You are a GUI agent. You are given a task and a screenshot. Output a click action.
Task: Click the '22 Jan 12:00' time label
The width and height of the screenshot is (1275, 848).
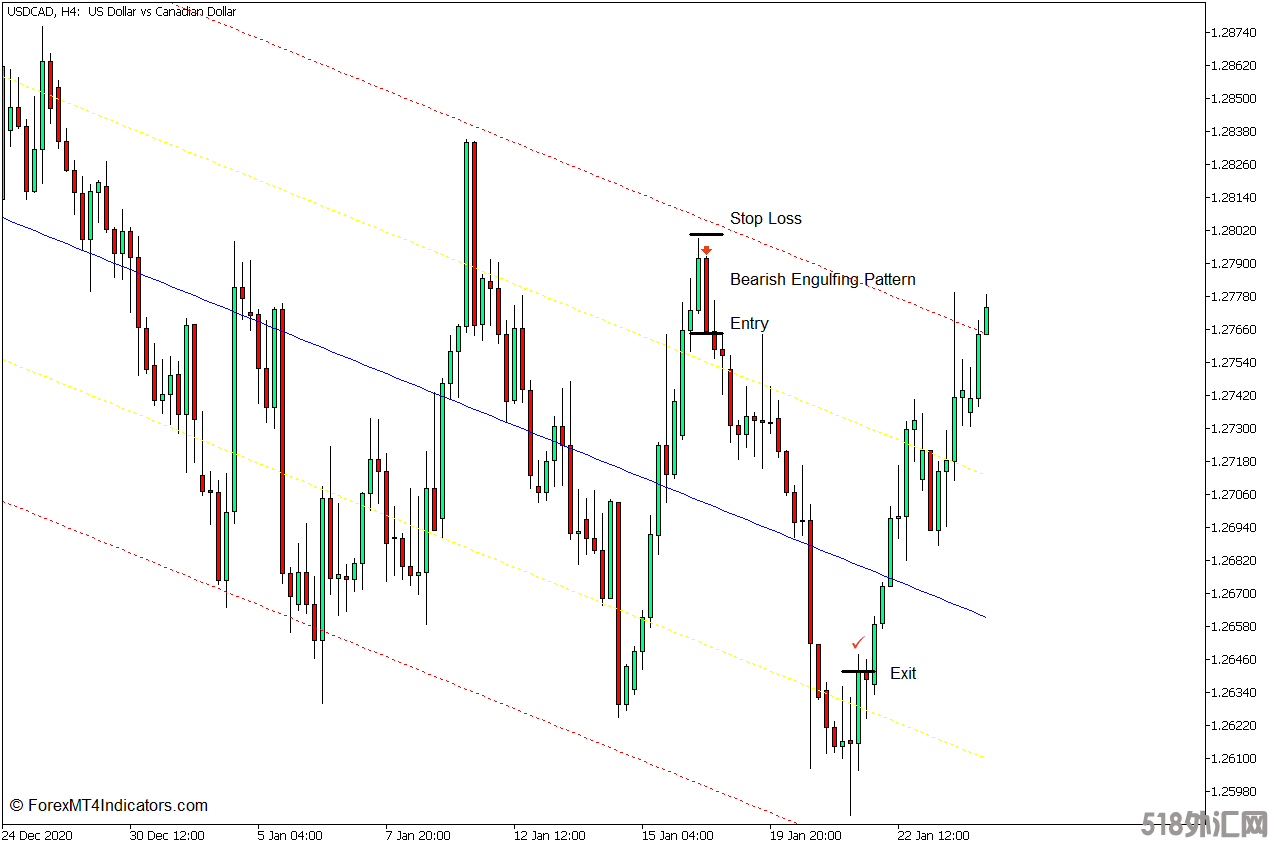(x=932, y=834)
